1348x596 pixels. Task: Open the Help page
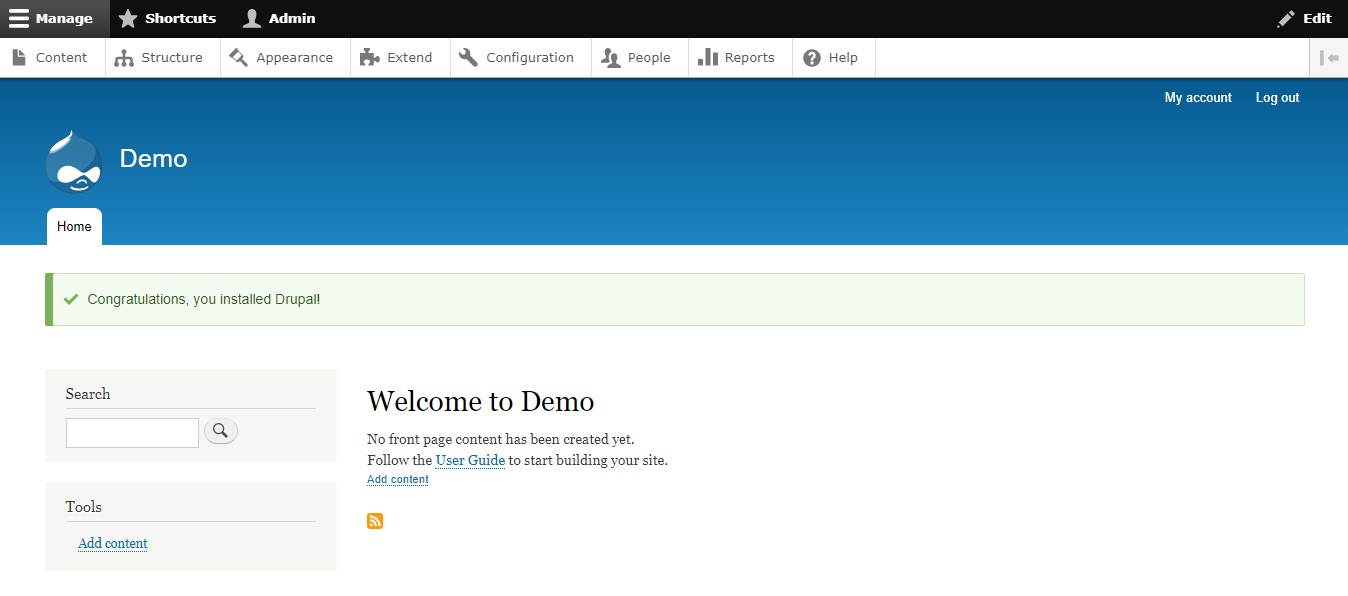coord(831,58)
